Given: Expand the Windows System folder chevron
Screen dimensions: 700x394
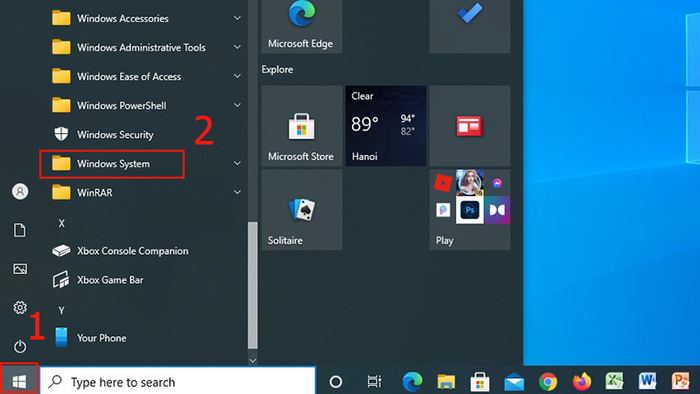Looking at the screenshot, I should coord(238,163).
